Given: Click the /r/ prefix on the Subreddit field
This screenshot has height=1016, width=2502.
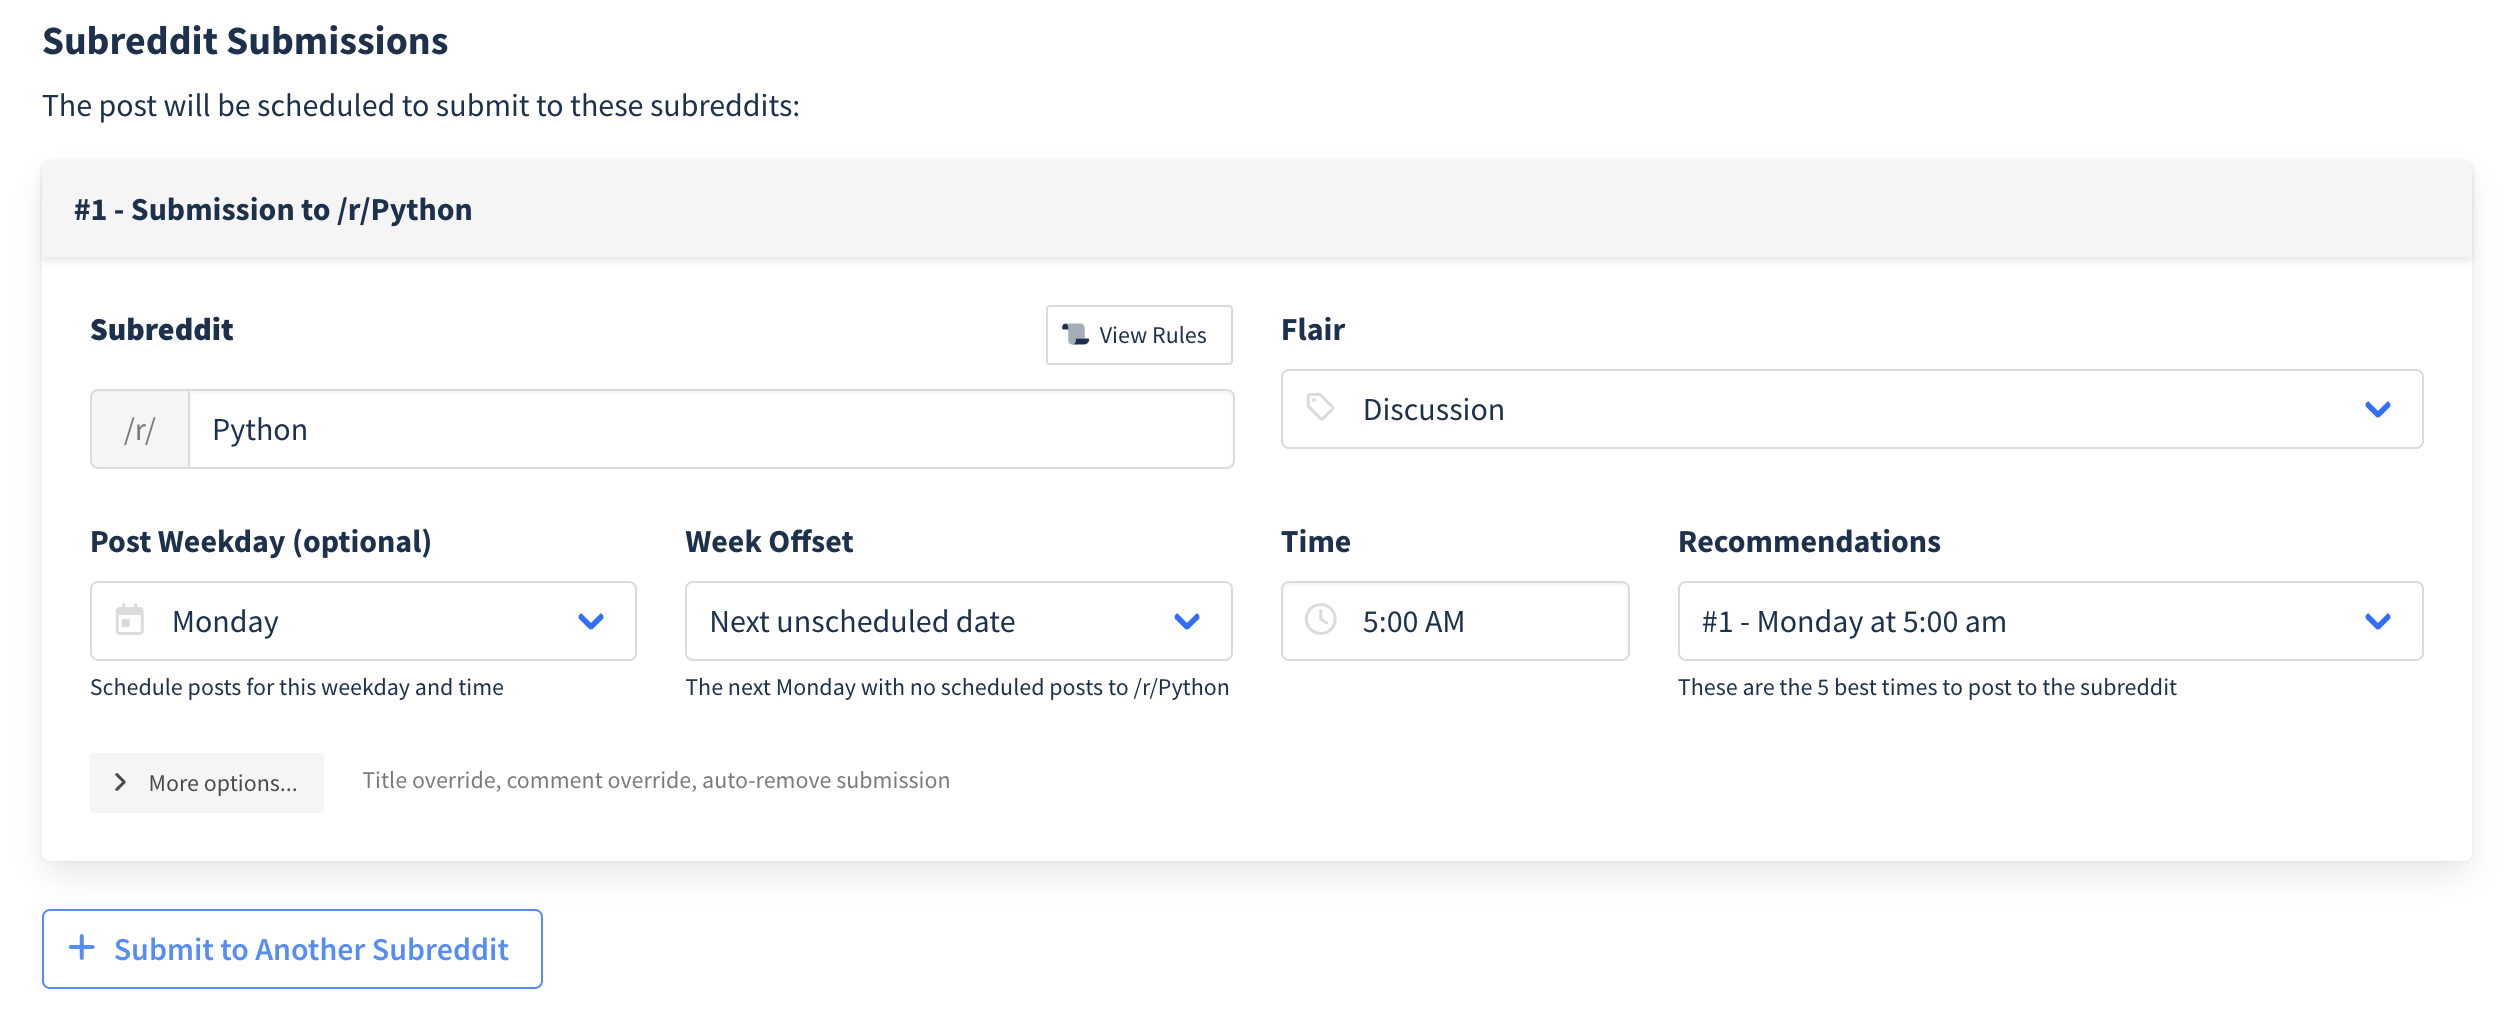Looking at the screenshot, I should (140, 429).
